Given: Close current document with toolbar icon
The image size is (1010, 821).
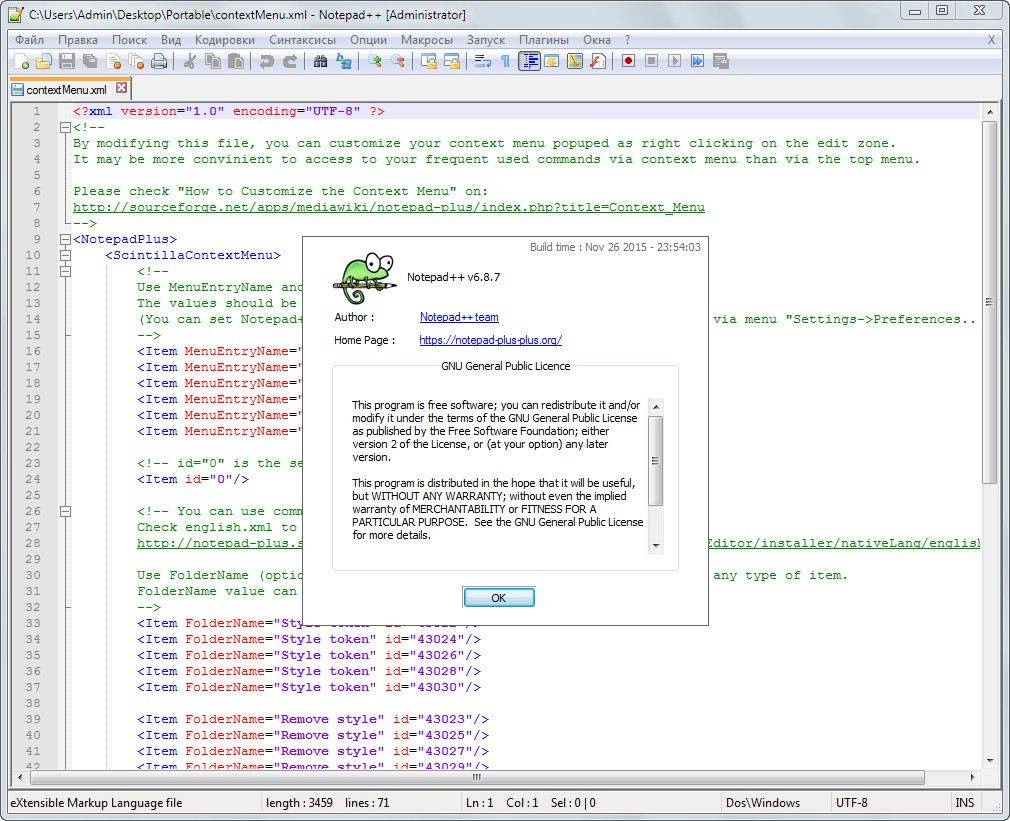Looking at the screenshot, I should [x=114, y=61].
